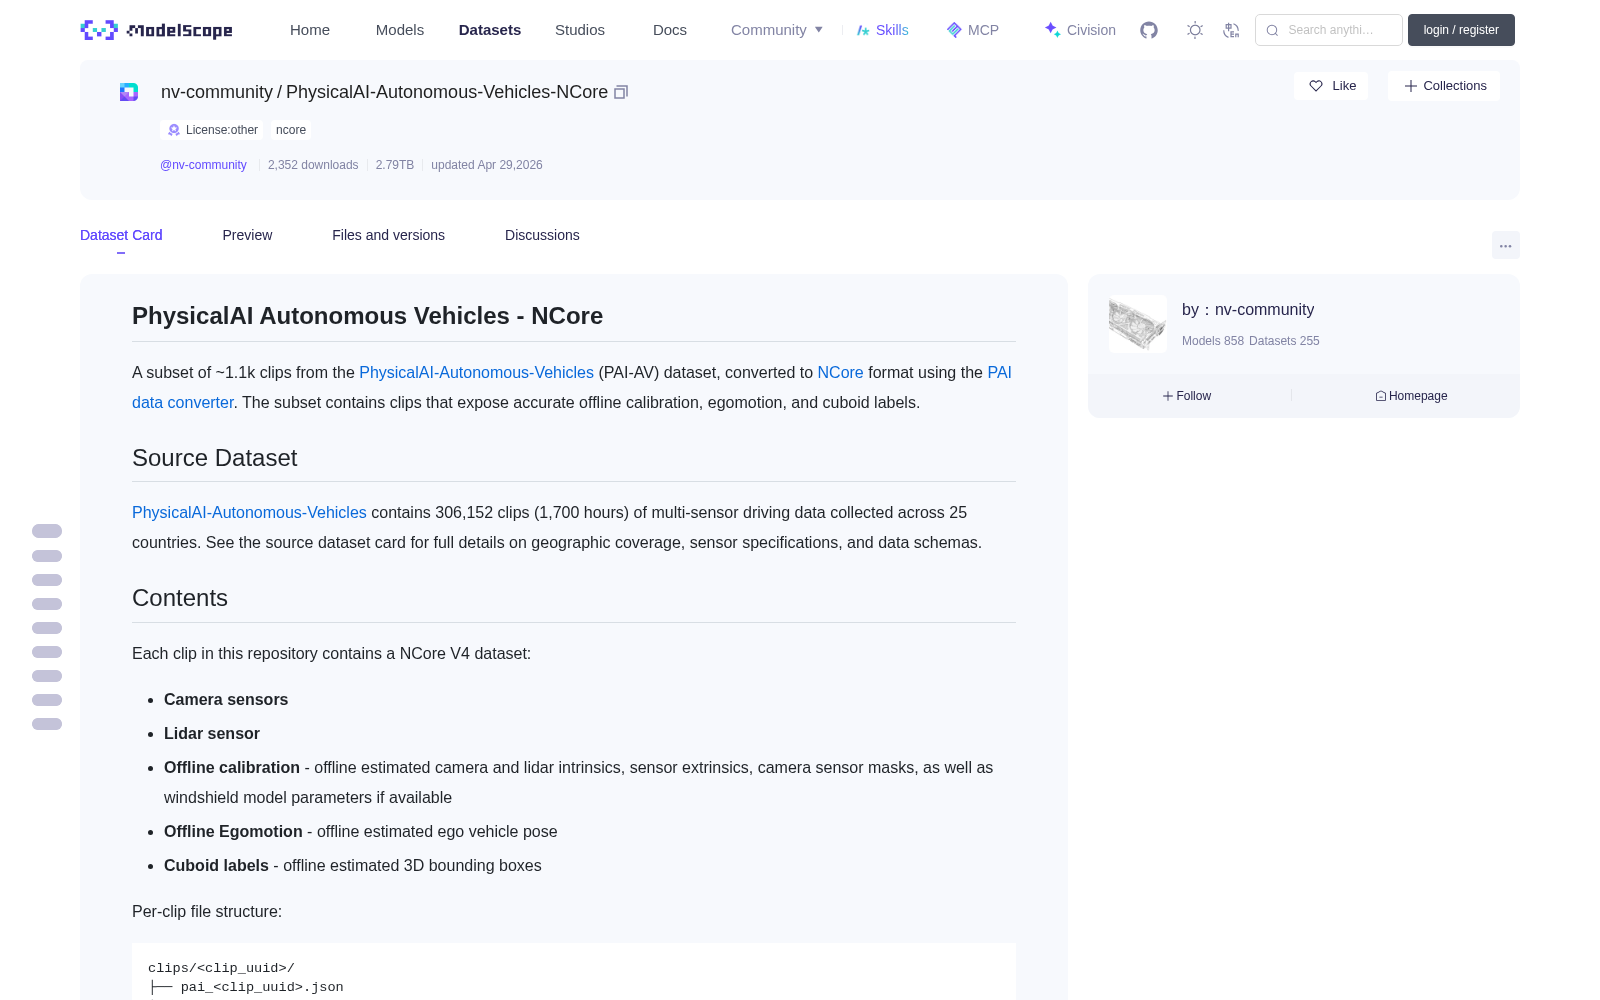The width and height of the screenshot is (1600, 1000).
Task: Open the NCore format link
Action: [x=840, y=372]
